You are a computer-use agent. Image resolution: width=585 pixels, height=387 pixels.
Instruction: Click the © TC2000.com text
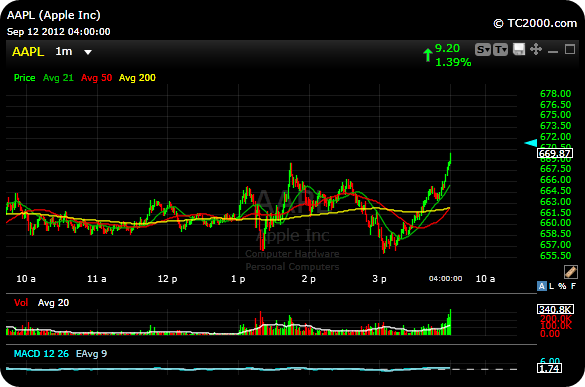(535, 23)
